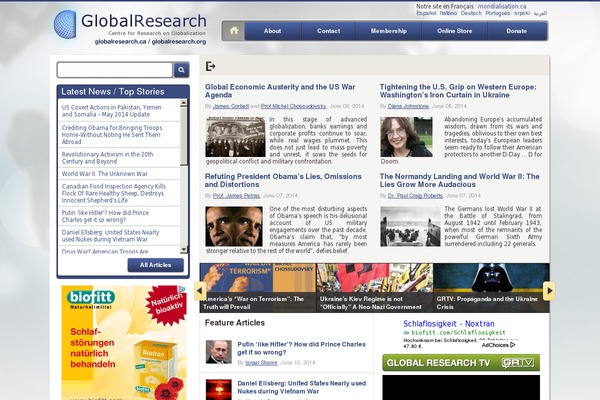Click the All Articles button
Screen dimensions: 600x400
click(x=155, y=265)
